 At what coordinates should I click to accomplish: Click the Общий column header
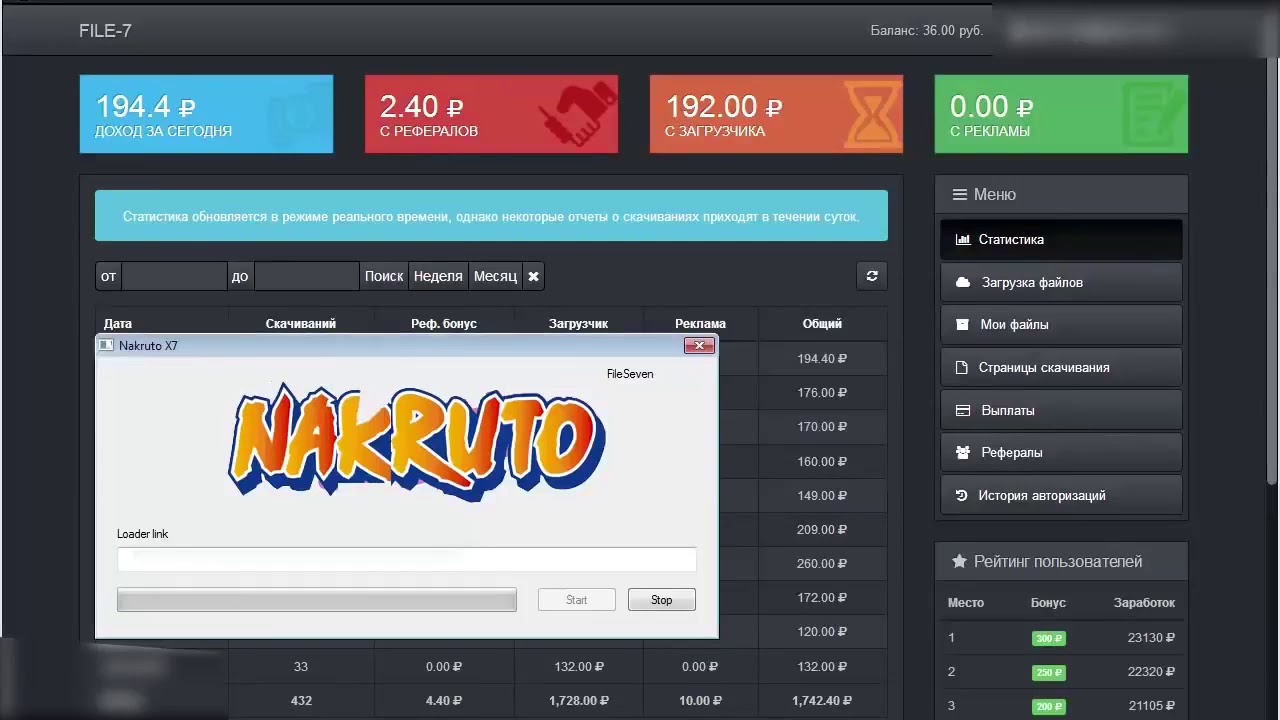coord(822,324)
